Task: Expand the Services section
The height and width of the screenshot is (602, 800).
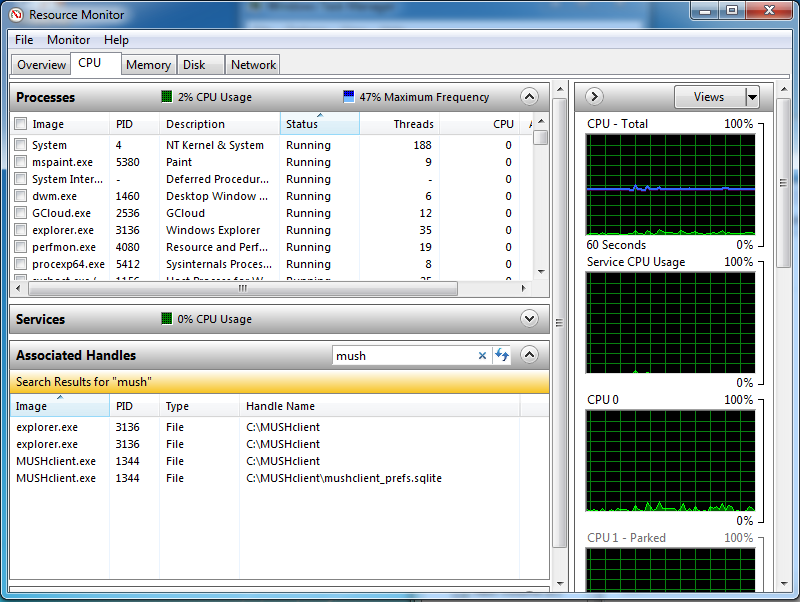Action: 530,319
